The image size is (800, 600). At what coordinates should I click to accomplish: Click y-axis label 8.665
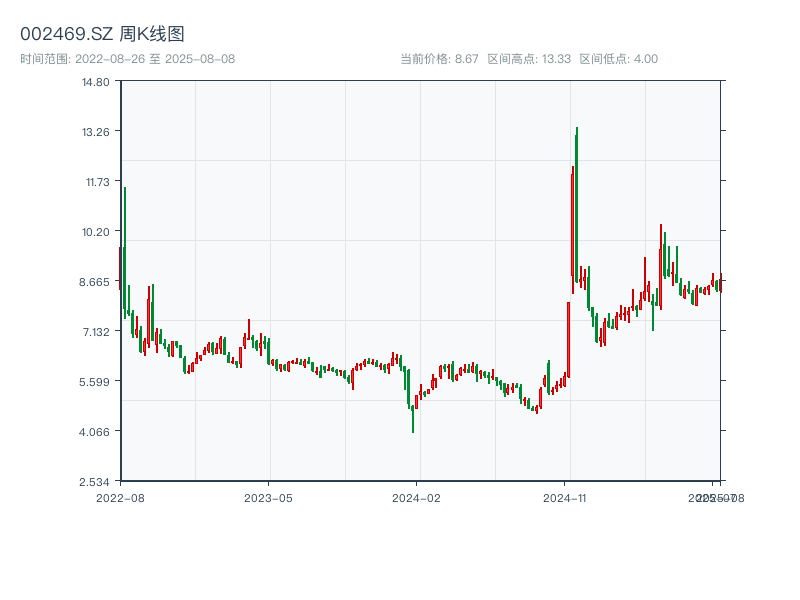coord(94,282)
